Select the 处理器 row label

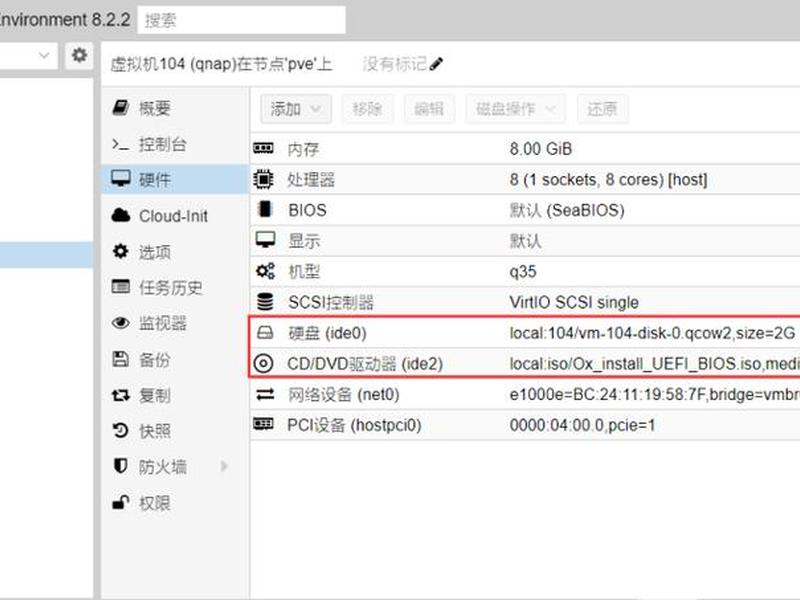pyautogui.click(x=311, y=180)
